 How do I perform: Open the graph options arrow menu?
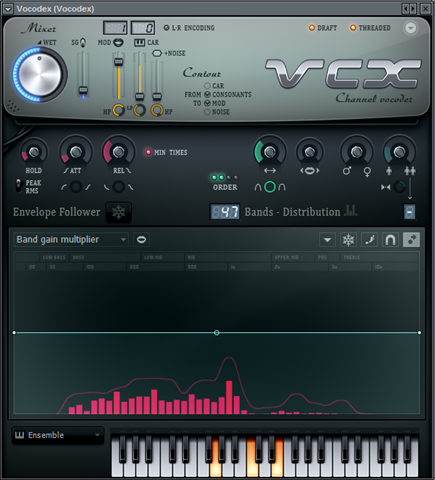tap(327, 240)
